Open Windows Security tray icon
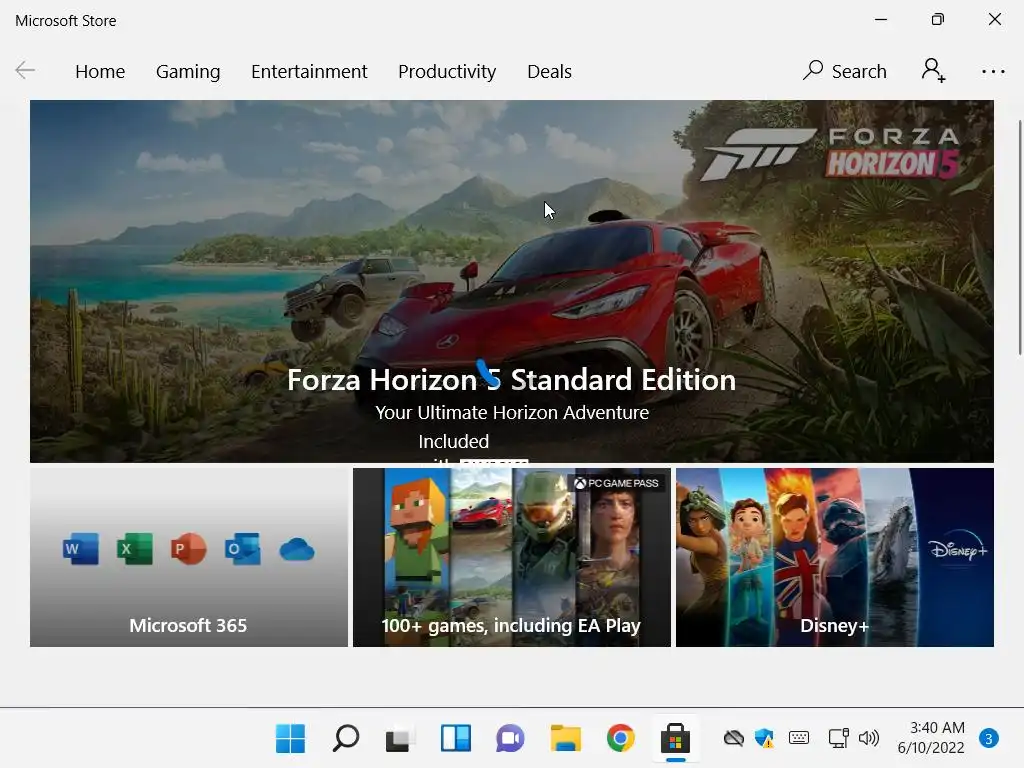Screen dimensions: 1024x768 click(764, 738)
